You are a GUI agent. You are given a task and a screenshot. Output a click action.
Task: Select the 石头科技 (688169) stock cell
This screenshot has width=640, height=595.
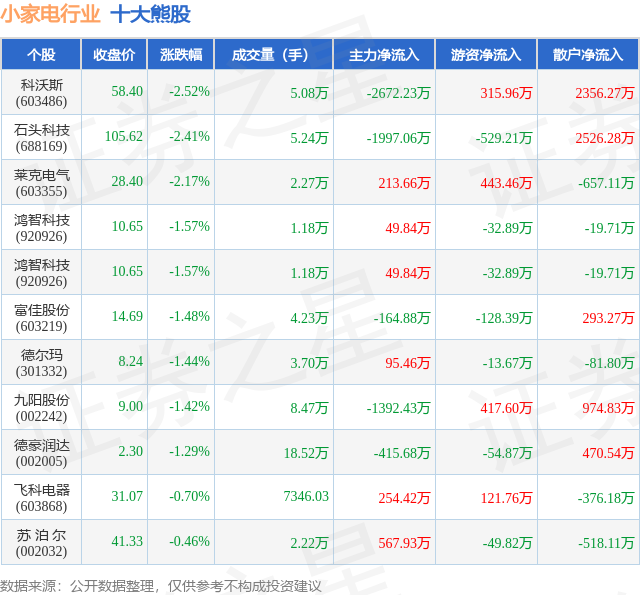tap(41, 138)
